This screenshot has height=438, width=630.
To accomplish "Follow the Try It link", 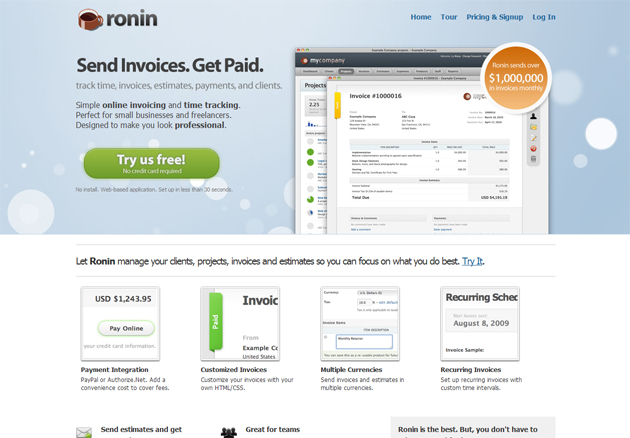I will tap(472, 261).
